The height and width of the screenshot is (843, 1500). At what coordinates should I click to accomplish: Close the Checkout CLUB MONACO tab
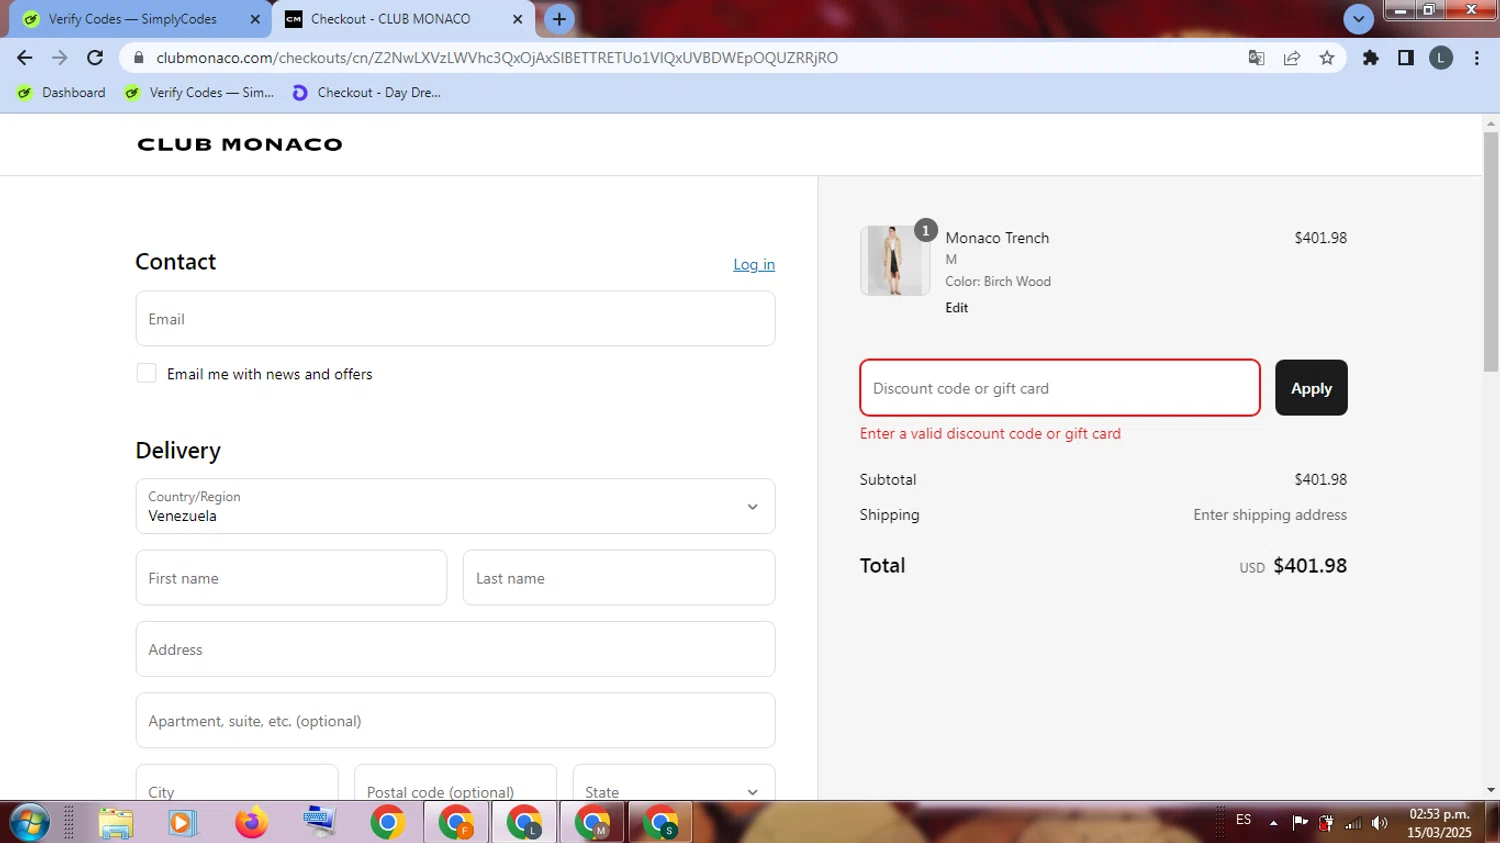(518, 19)
